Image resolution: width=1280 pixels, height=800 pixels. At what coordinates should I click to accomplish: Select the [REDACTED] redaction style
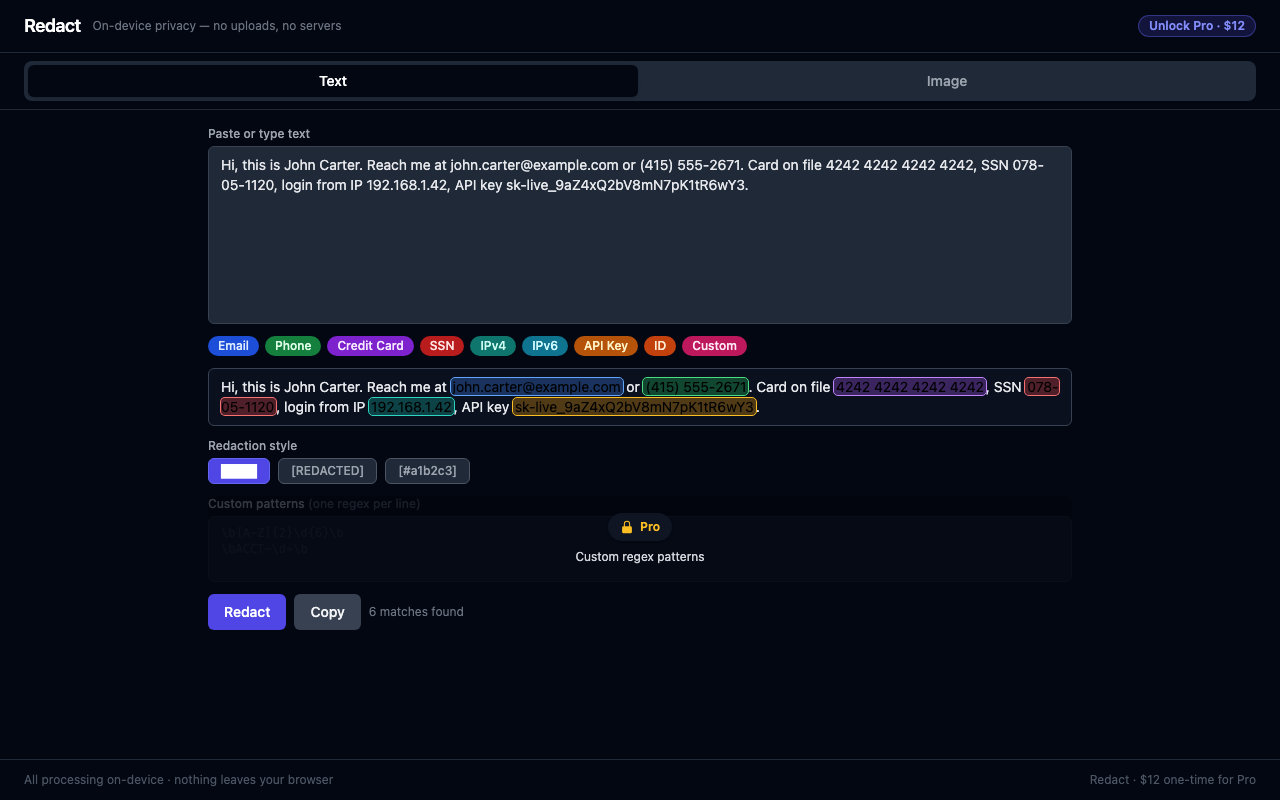(x=327, y=471)
